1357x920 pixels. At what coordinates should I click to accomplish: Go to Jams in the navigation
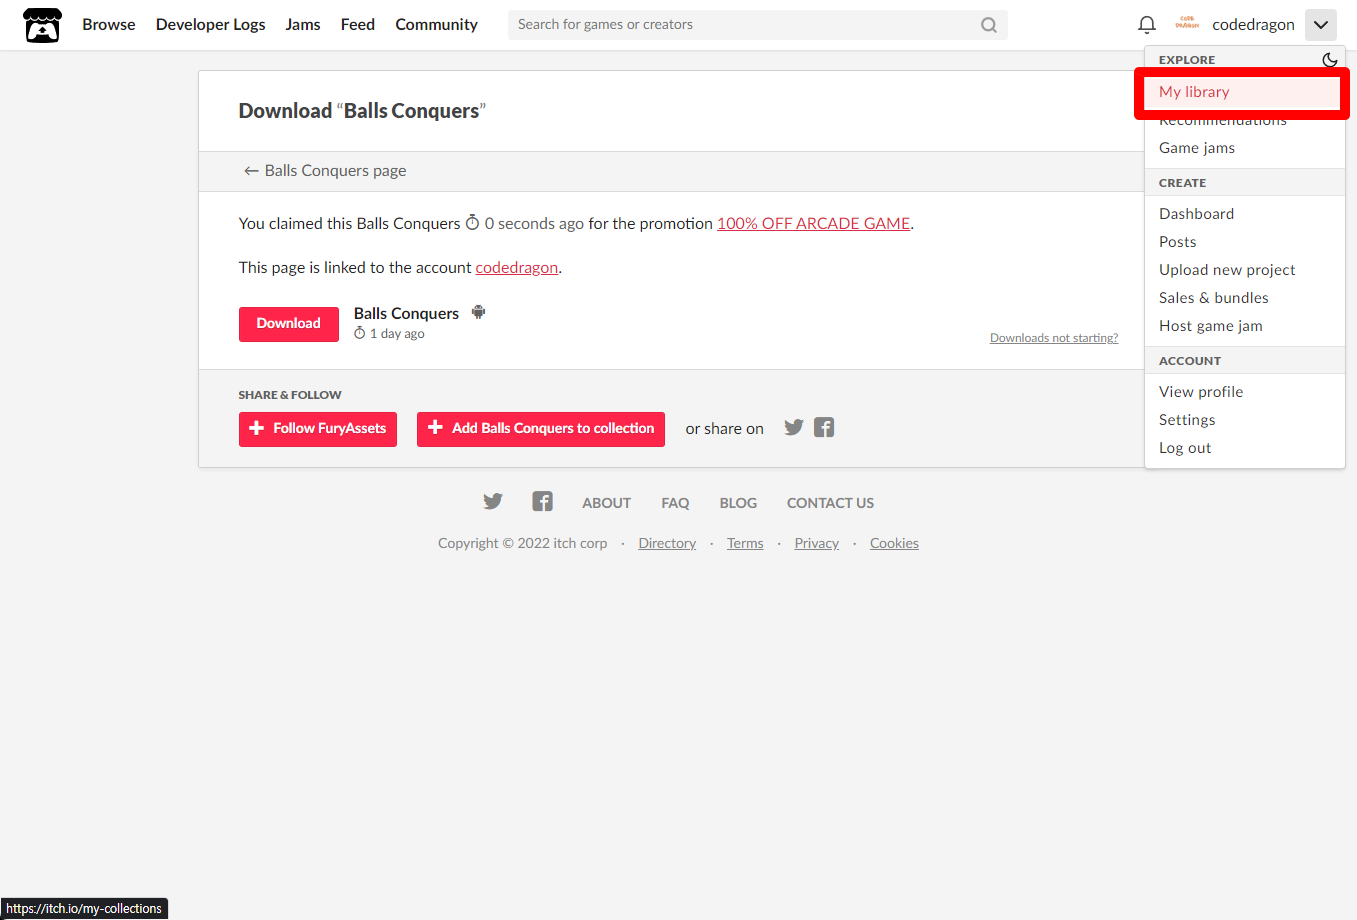click(303, 25)
